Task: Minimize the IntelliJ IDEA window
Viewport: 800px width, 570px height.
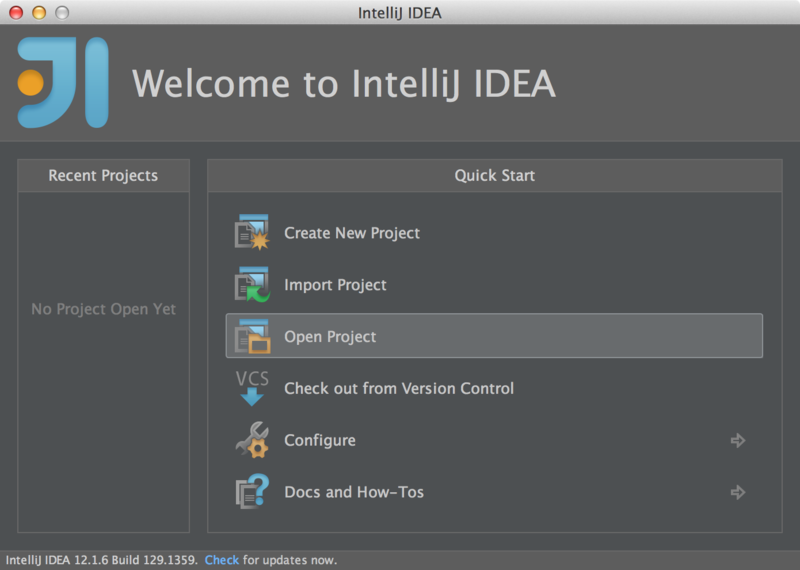Action: point(39,12)
